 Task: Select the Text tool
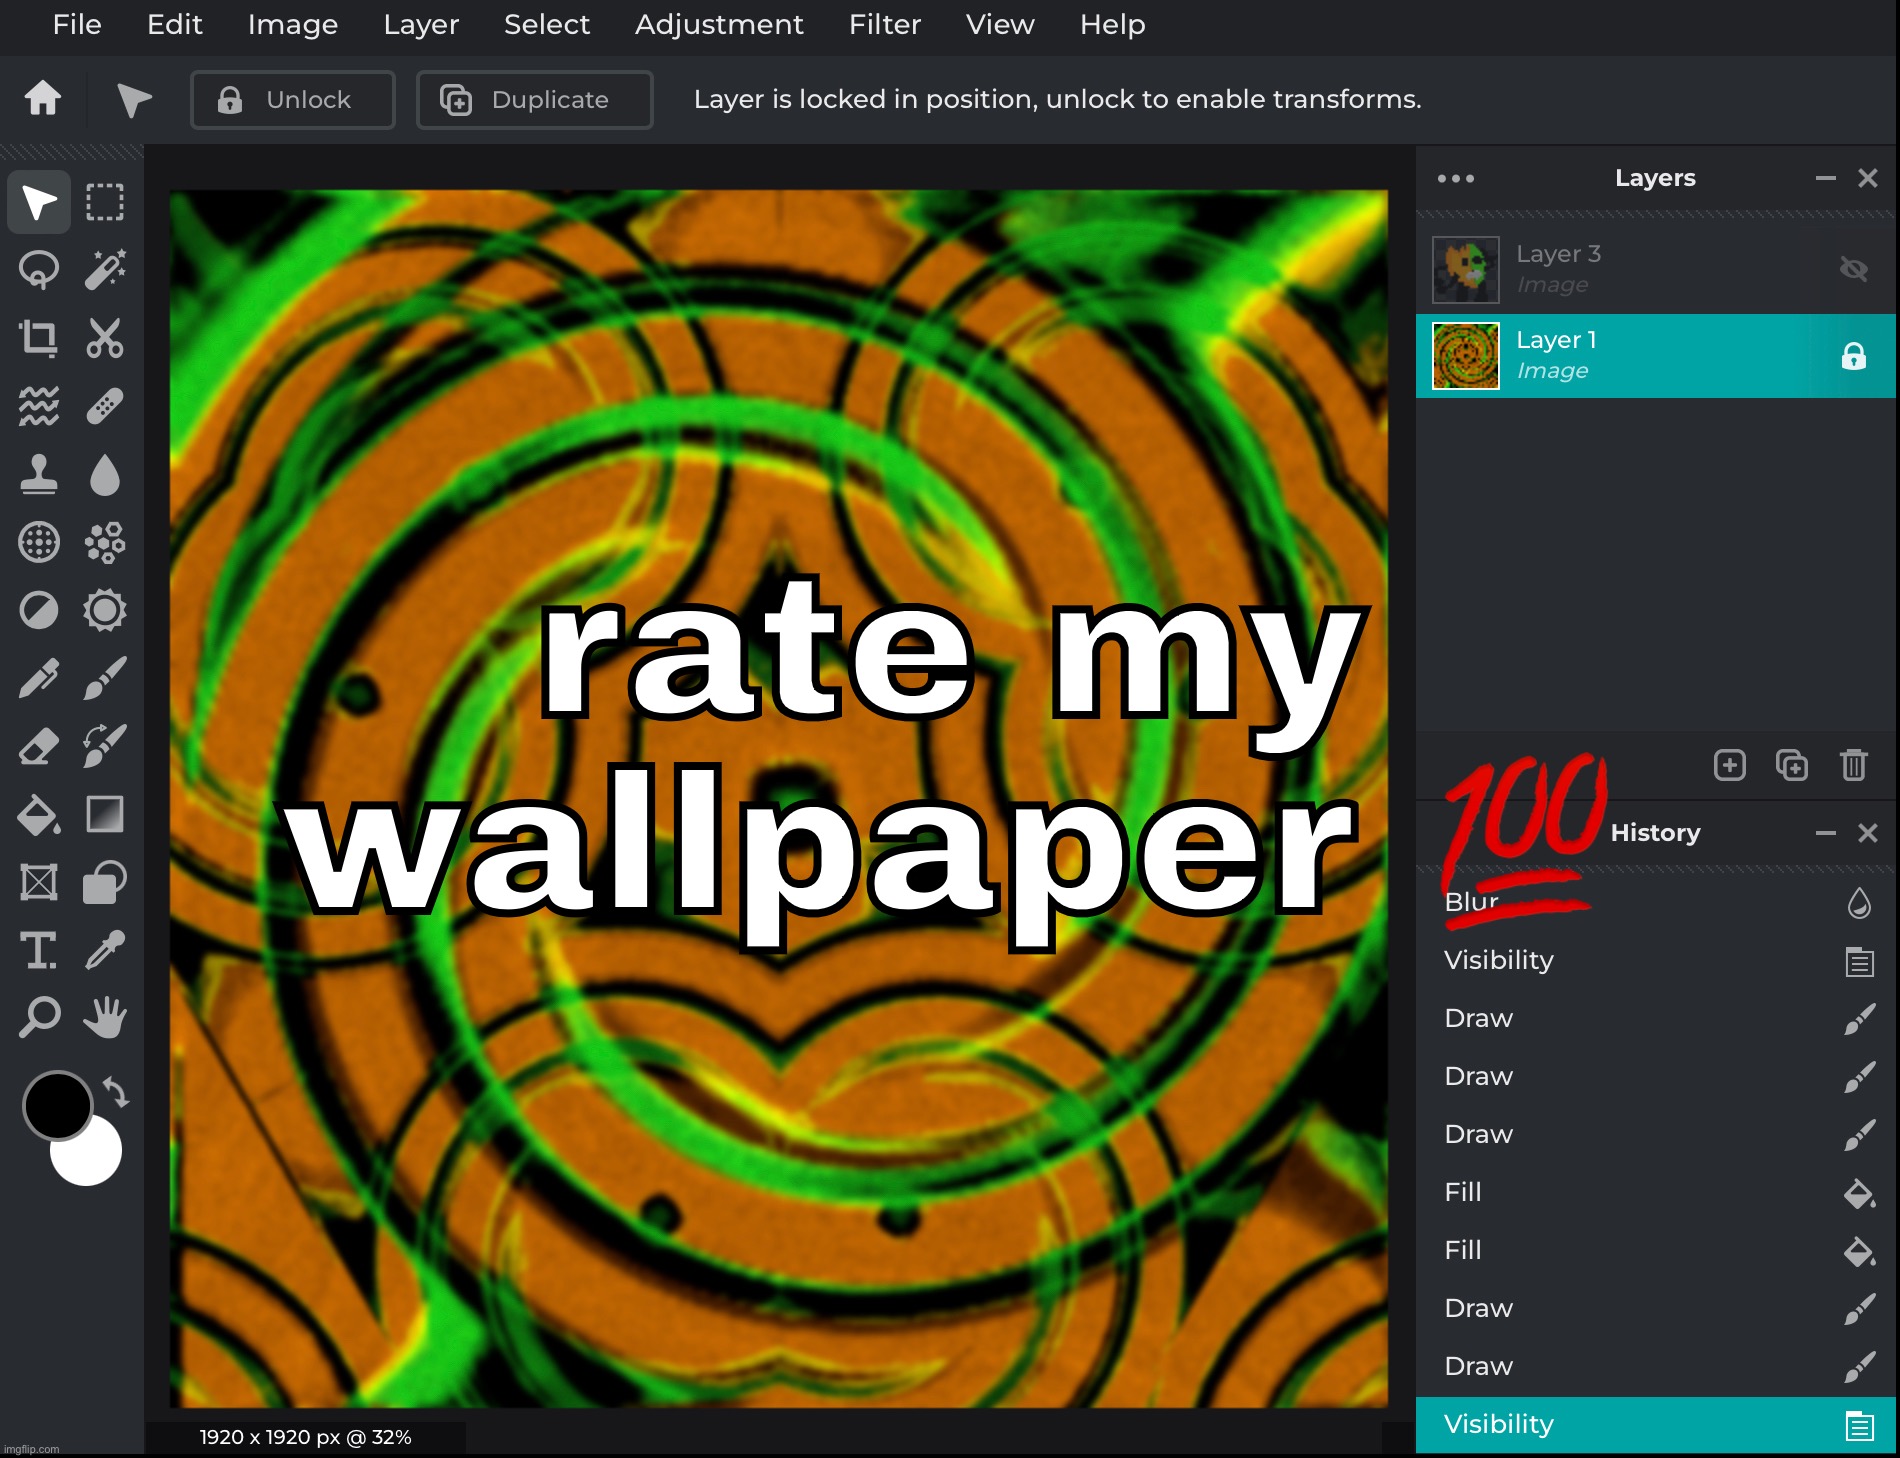pos(39,950)
